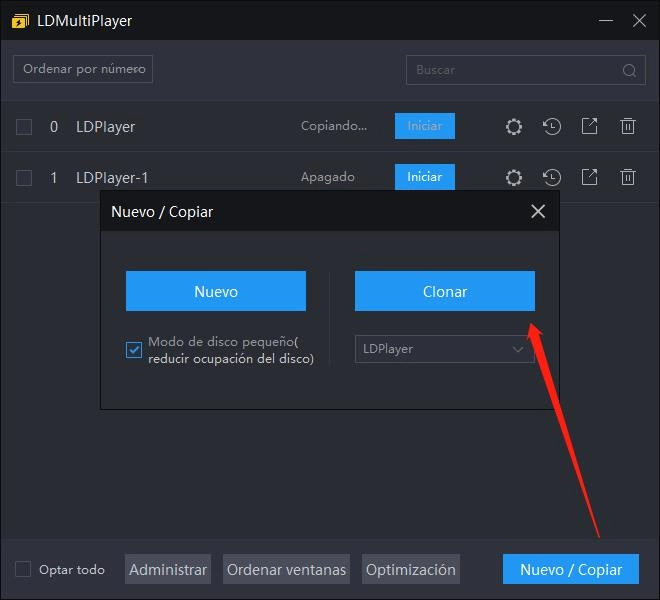This screenshot has height=600, width=660.
Task: Close the Nuevo / Copiar dialog
Action: click(538, 211)
